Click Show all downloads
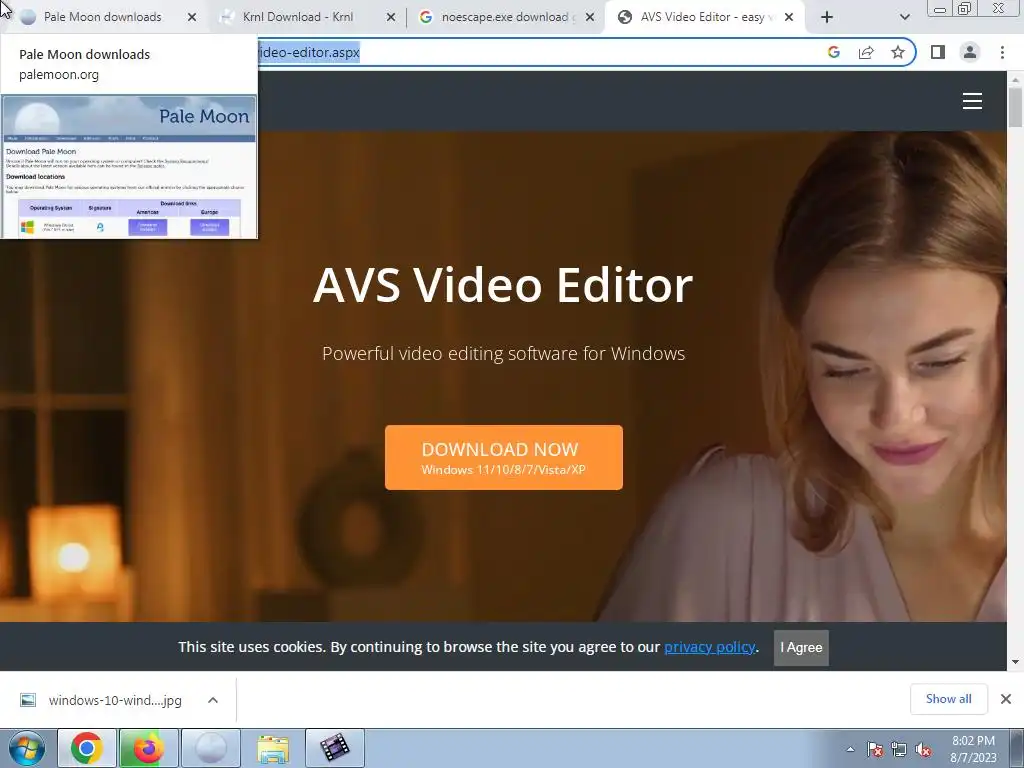Viewport: 1024px width, 768px height. tap(948, 699)
